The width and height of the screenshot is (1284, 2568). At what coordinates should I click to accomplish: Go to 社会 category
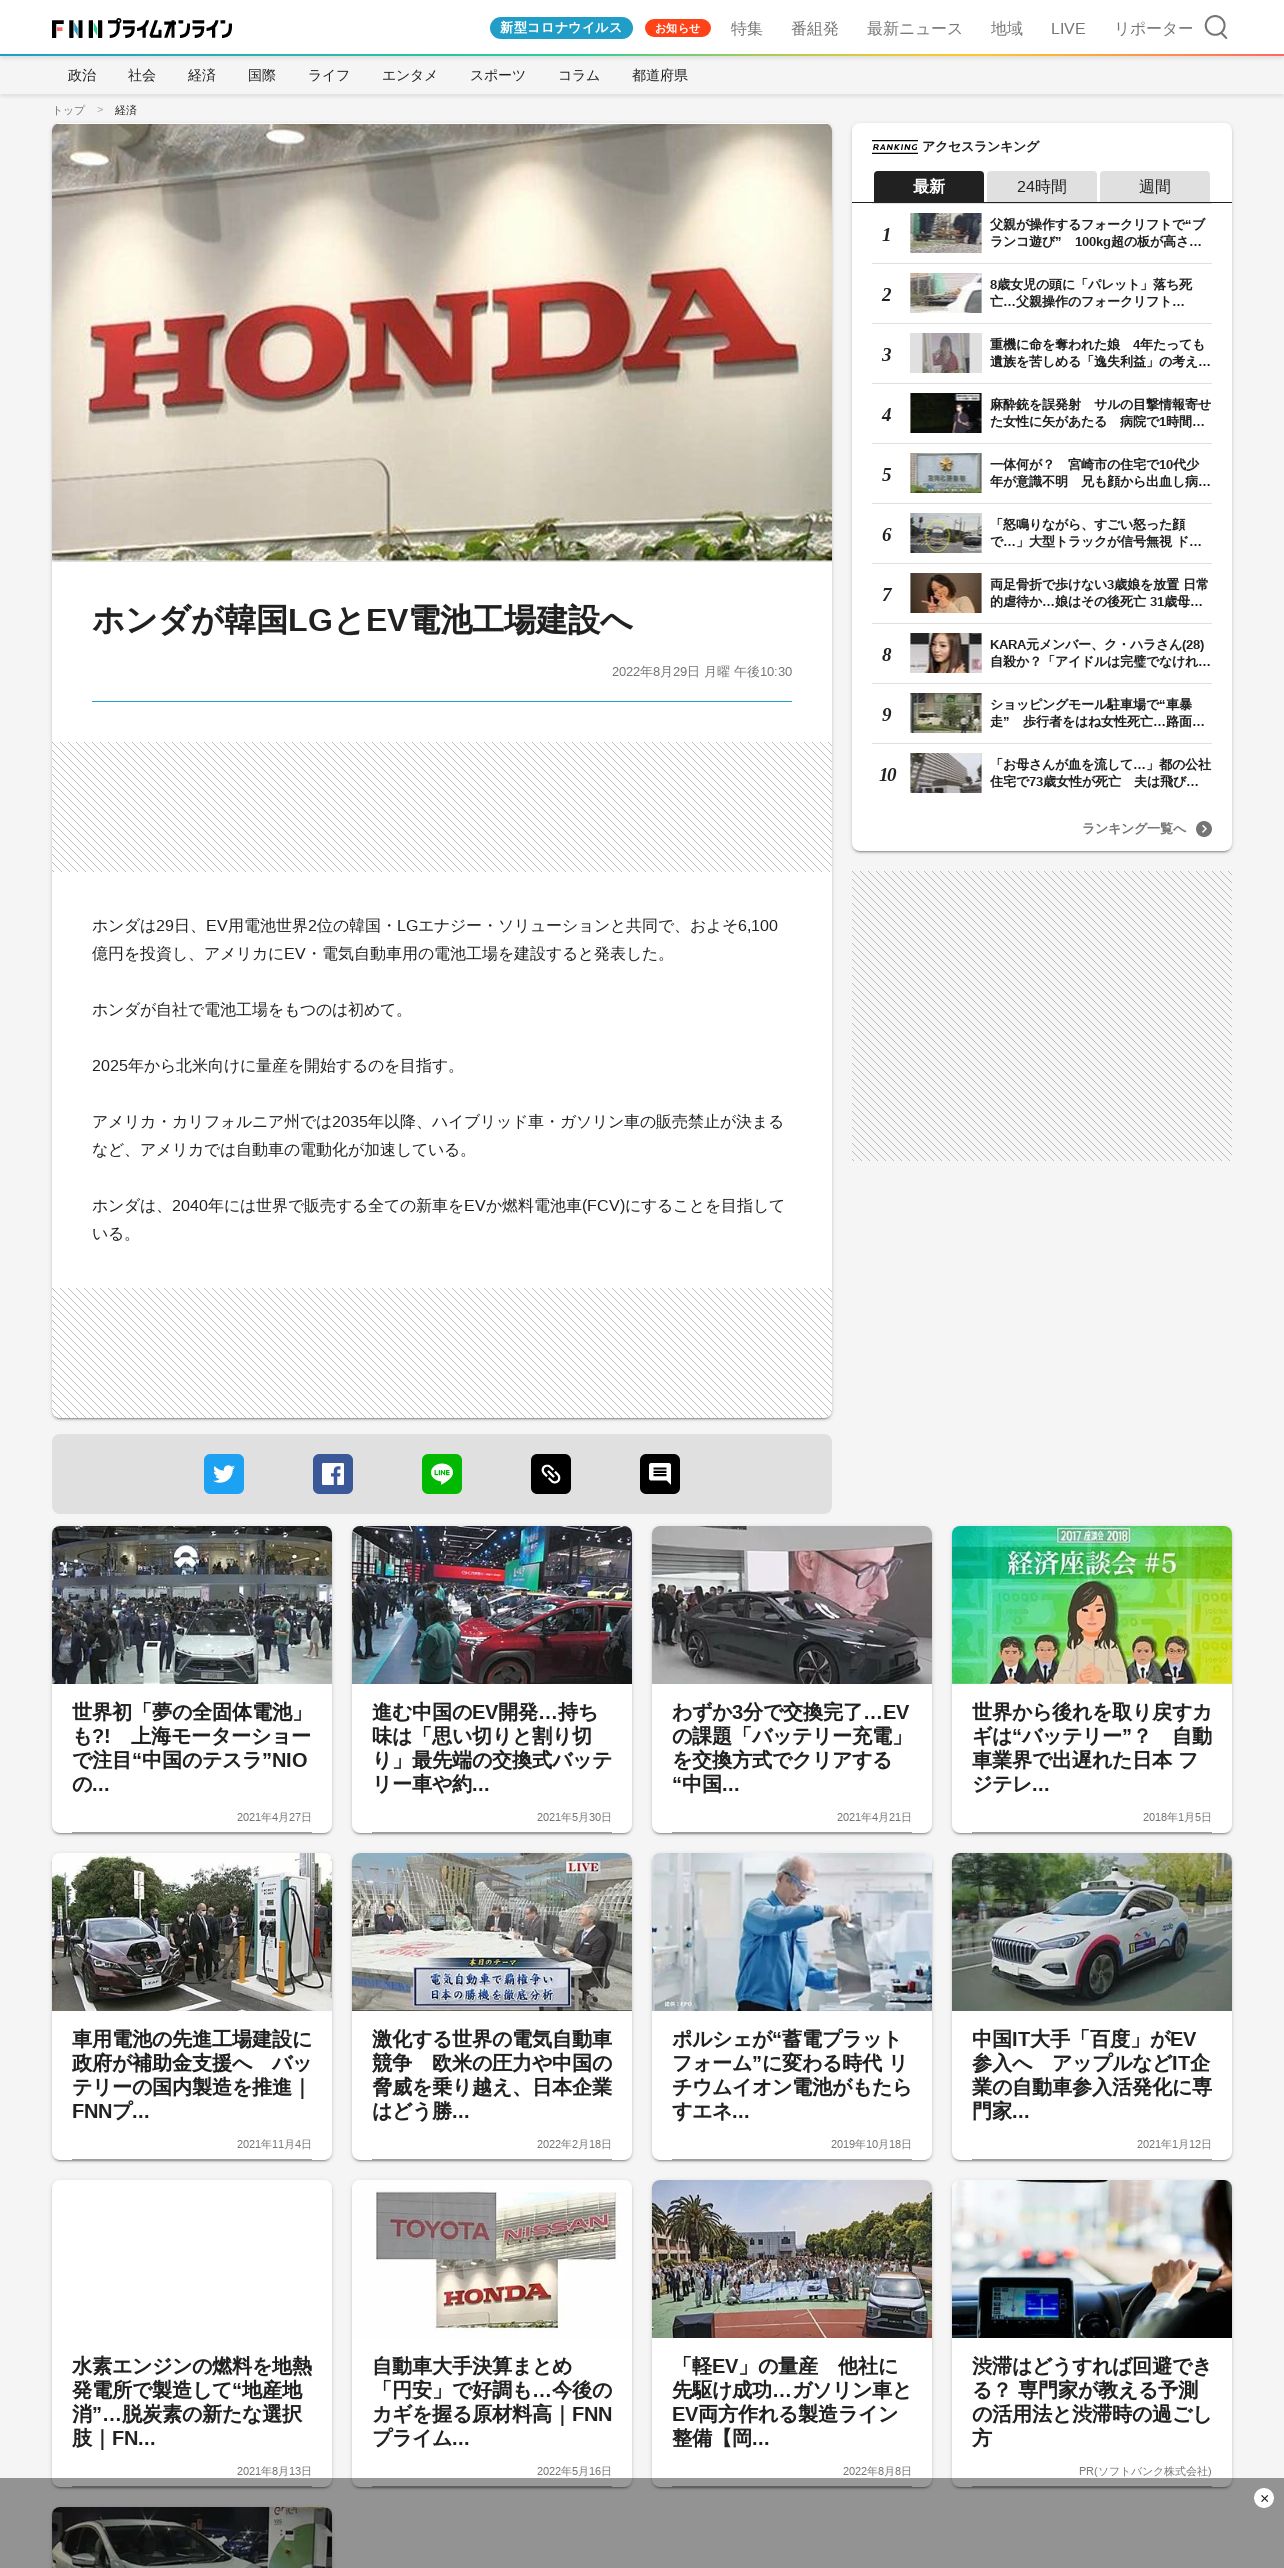[142, 75]
